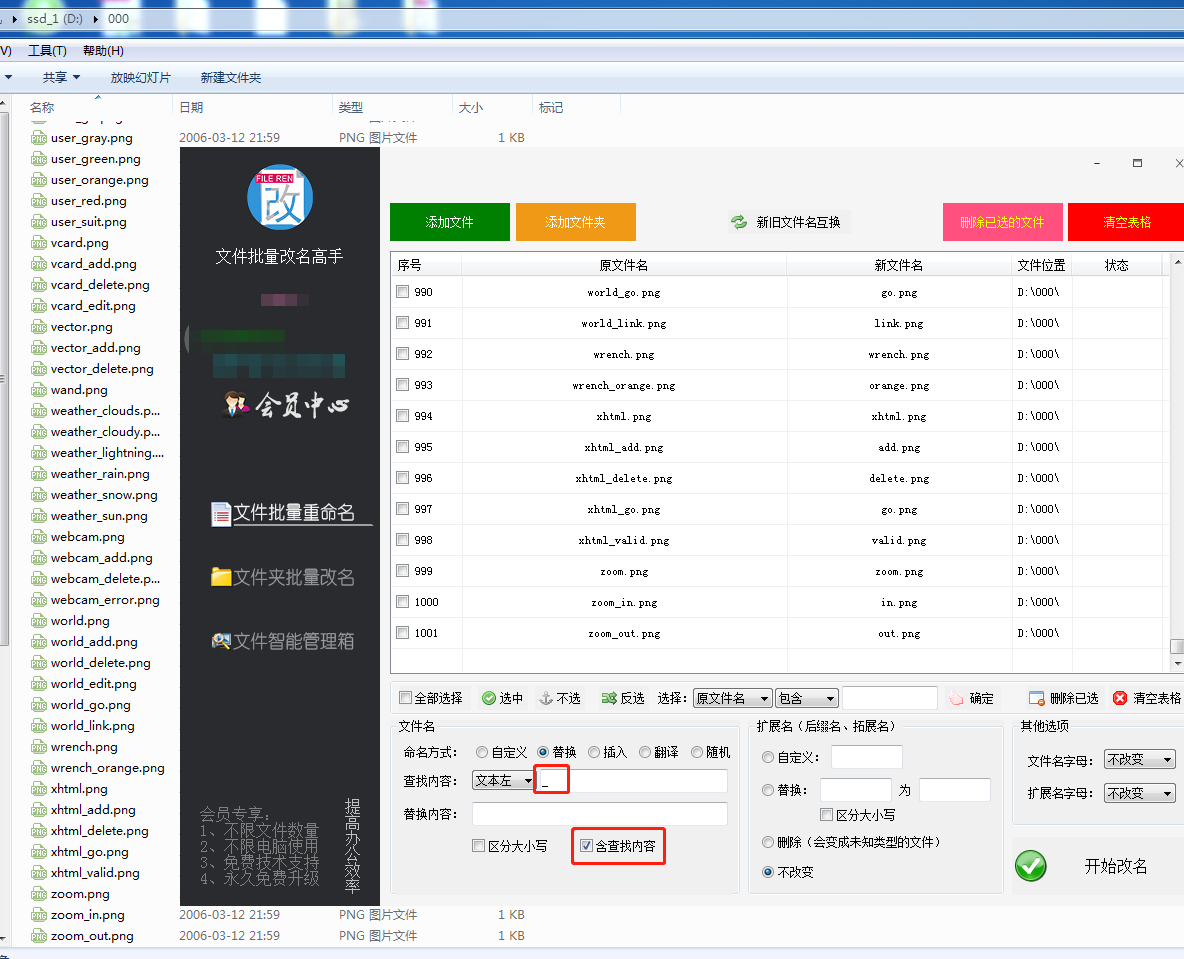Click the 开始改名 button
The width and height of the screenshot is (1184, 959).
(x=1098, y=866)
